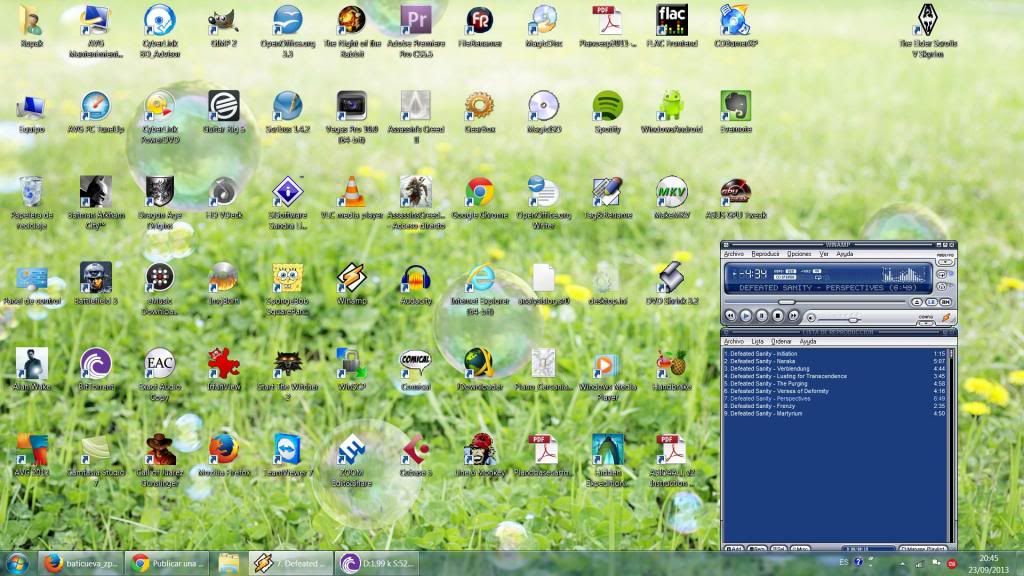Click the playlist's vertical scrollbar
This screenshot has width=1024, height=576.
(951, 447)
